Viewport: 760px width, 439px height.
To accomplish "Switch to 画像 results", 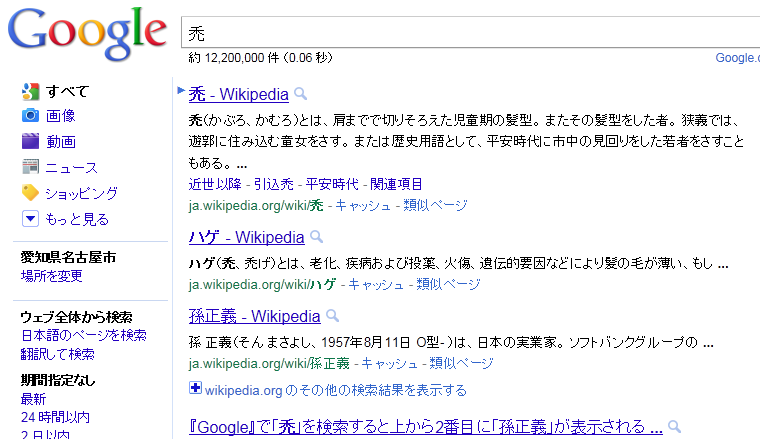I will click(61, 116).
